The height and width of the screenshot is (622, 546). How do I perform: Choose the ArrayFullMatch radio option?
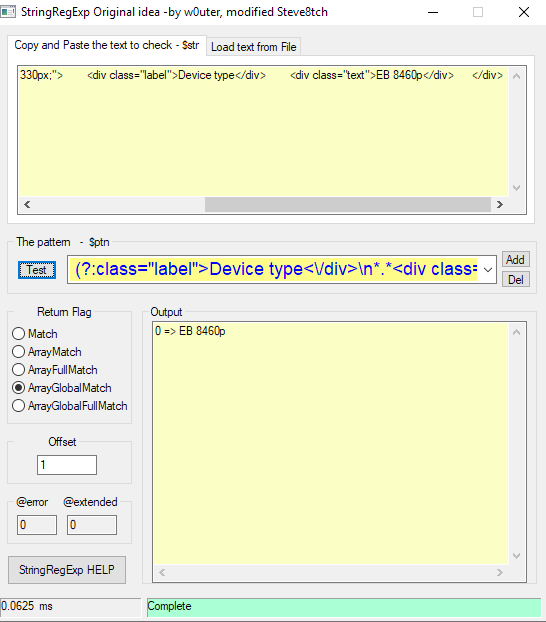point(55,370)
